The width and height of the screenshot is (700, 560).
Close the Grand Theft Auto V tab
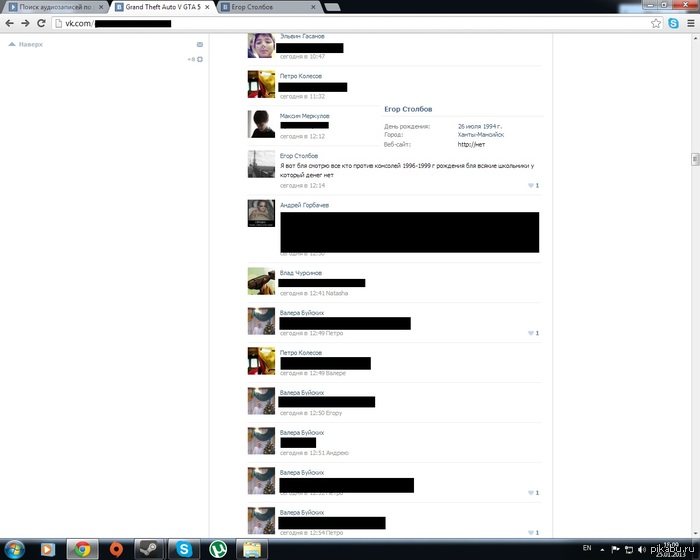tap(208, 6)
